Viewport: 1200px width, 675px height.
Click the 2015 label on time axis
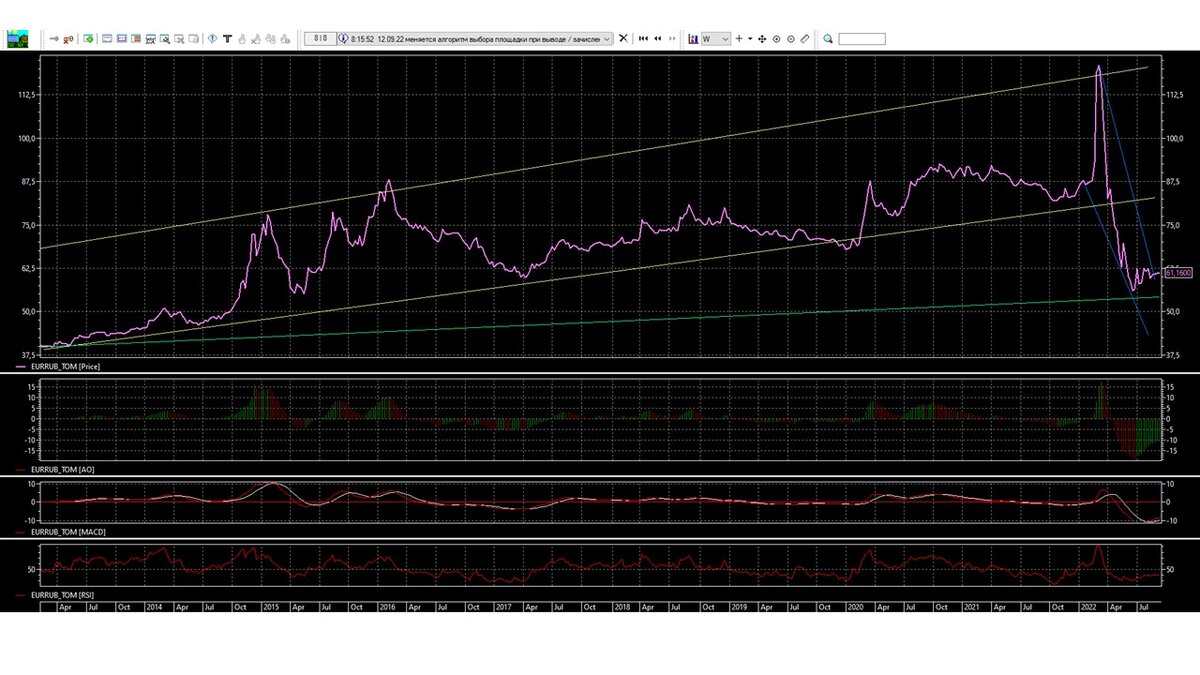pyautogui.click(x=271, y=606)
